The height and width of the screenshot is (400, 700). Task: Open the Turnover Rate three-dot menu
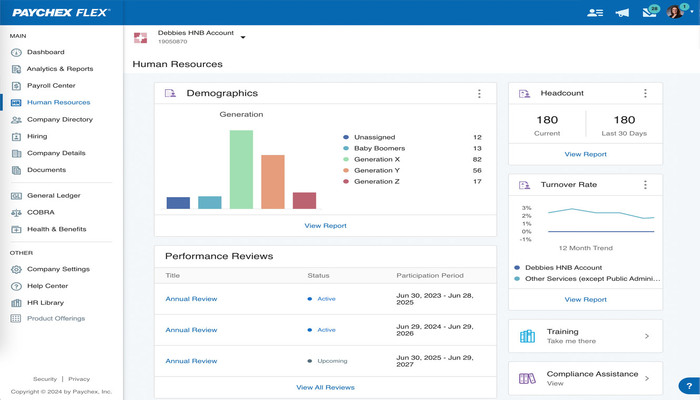click(645, 185)
